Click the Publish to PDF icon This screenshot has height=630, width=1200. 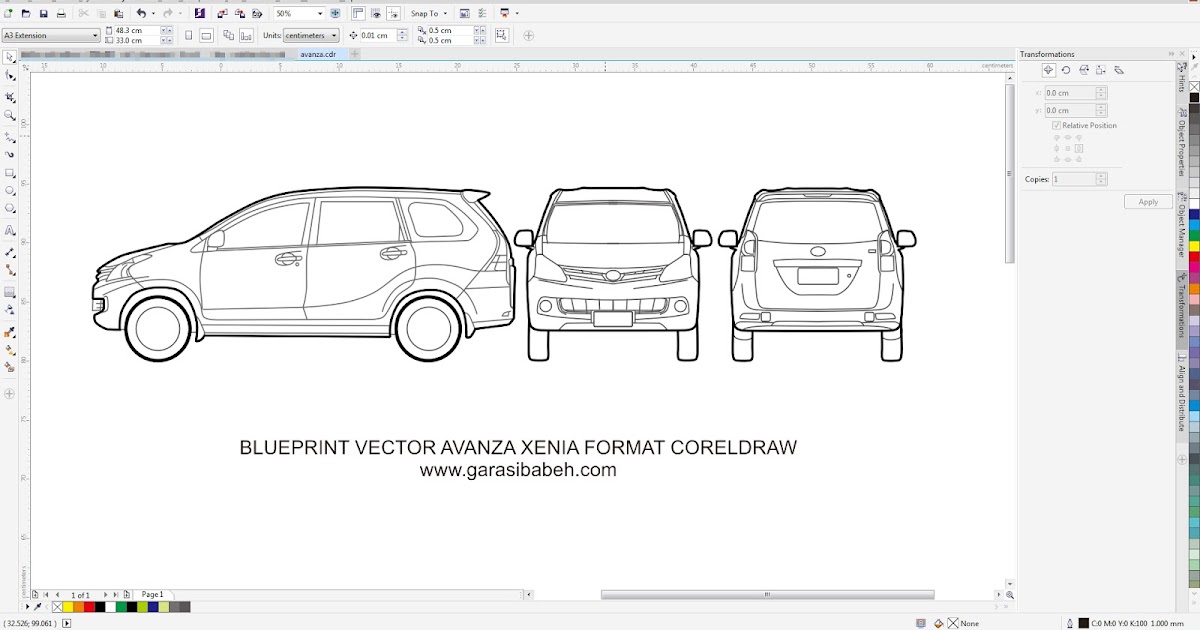tap(258, 14)
